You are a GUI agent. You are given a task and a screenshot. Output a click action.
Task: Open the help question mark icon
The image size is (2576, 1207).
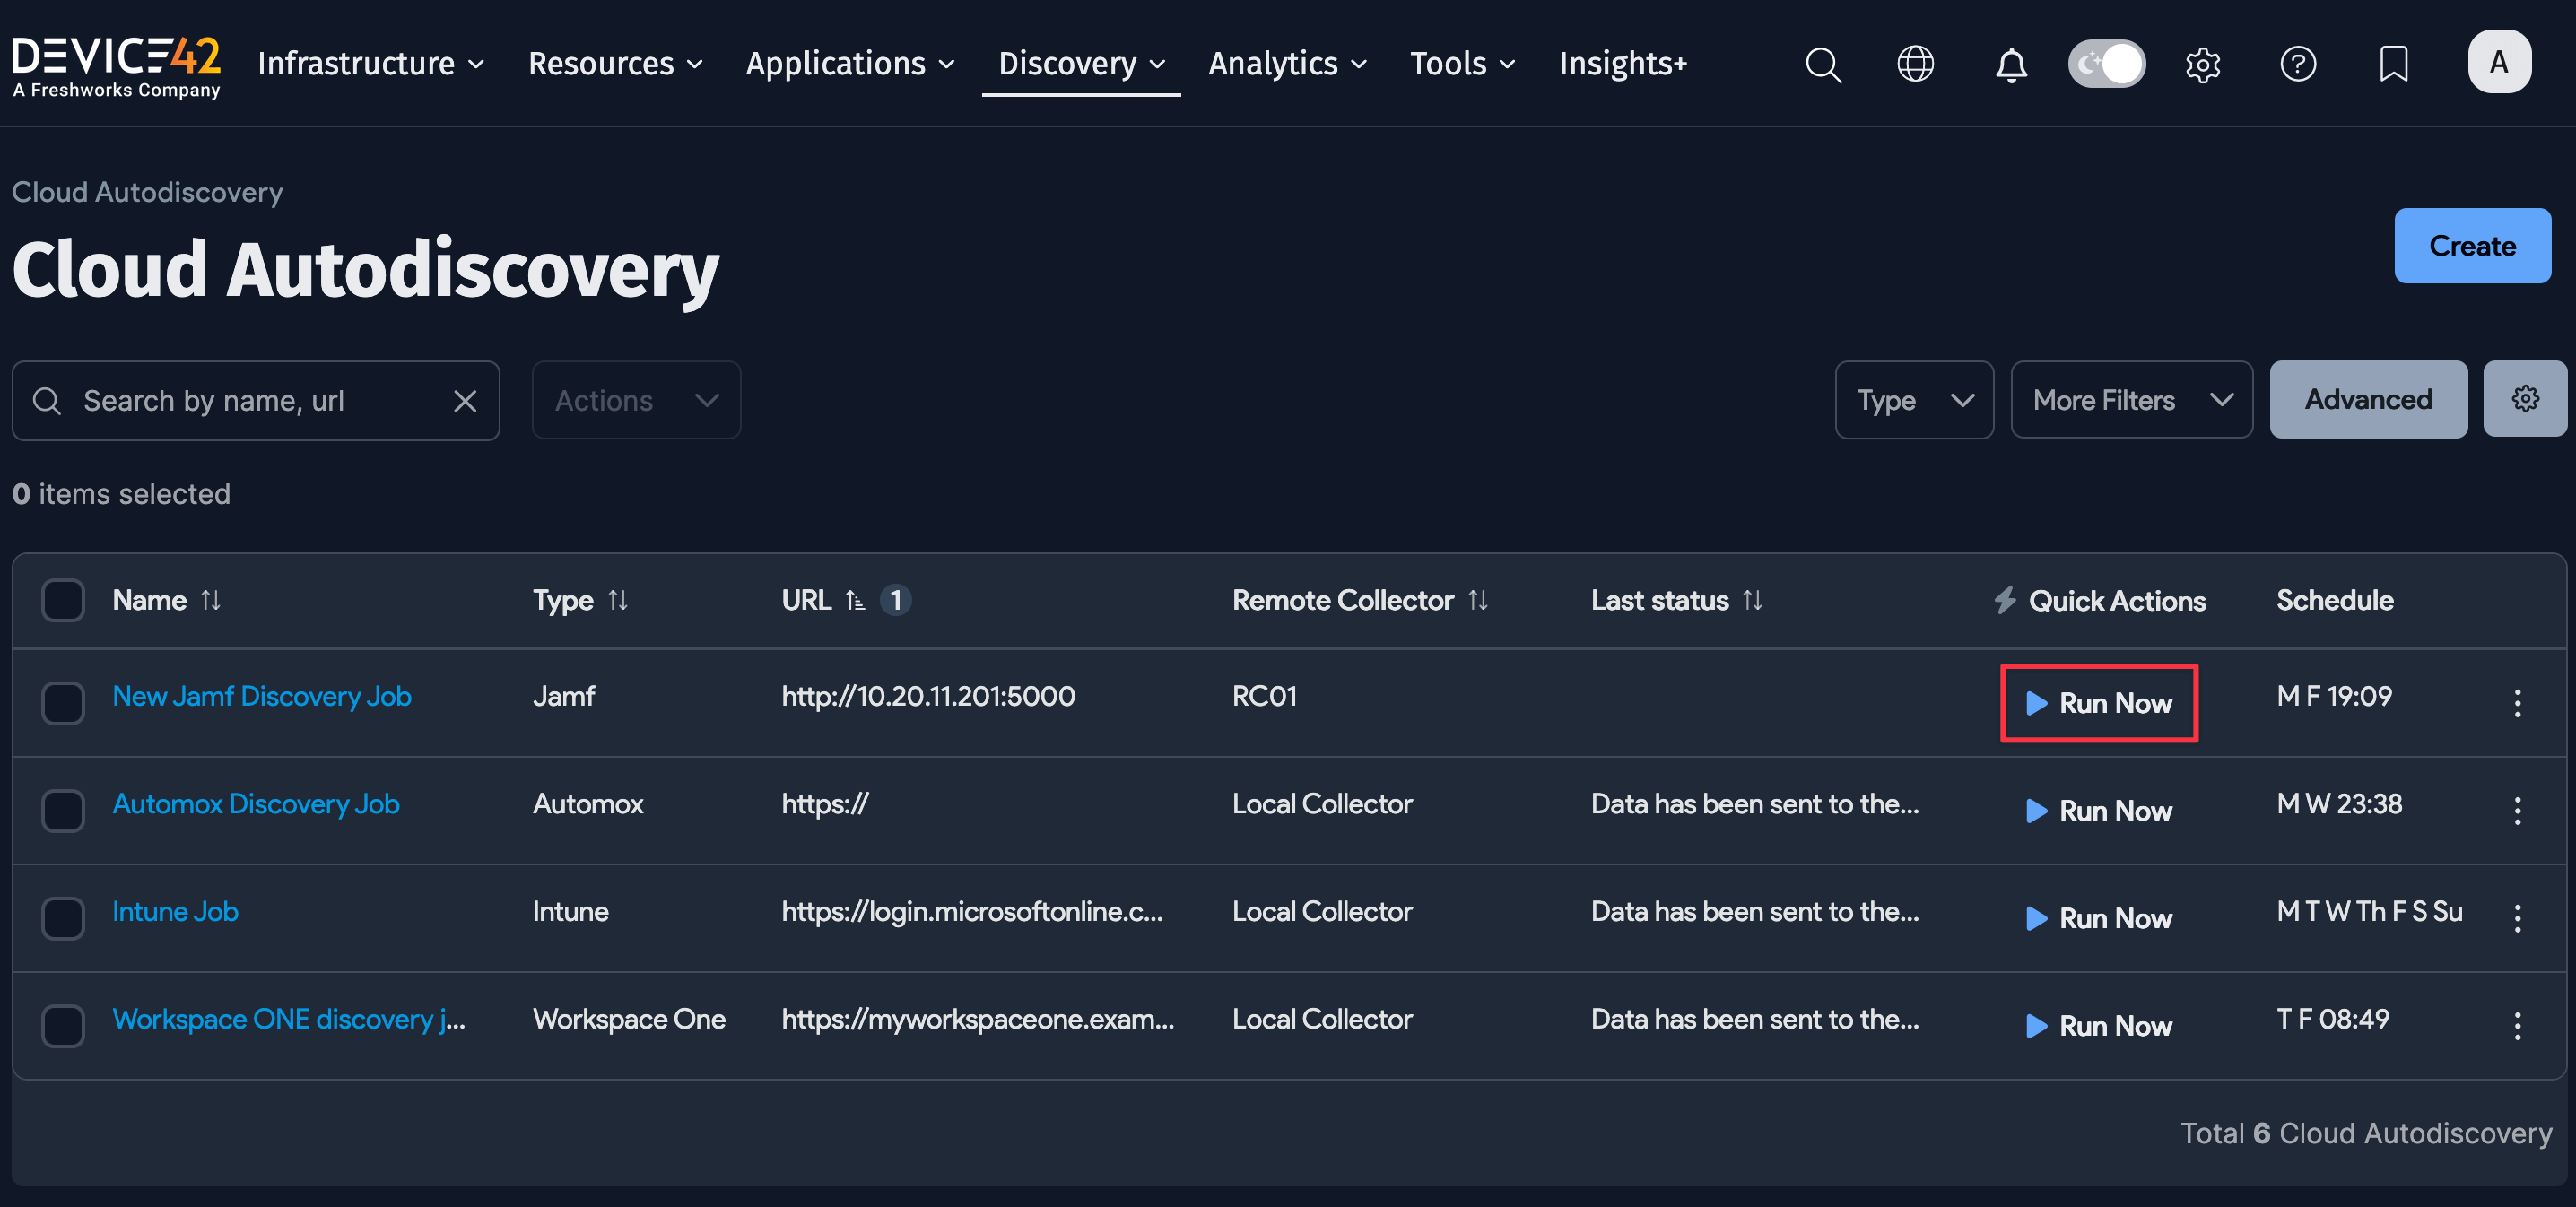[2298, 64]
